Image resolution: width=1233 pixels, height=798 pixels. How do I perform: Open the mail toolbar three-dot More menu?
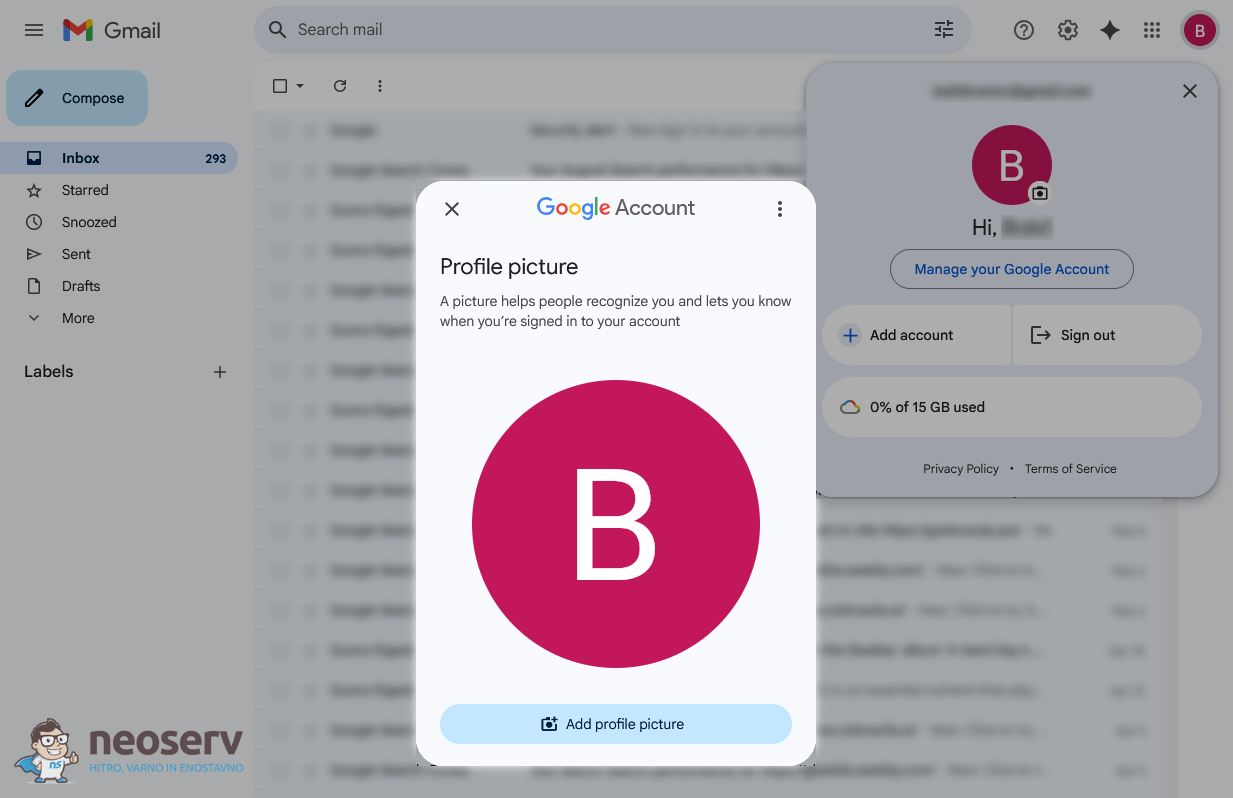click(x=380, y=86)
